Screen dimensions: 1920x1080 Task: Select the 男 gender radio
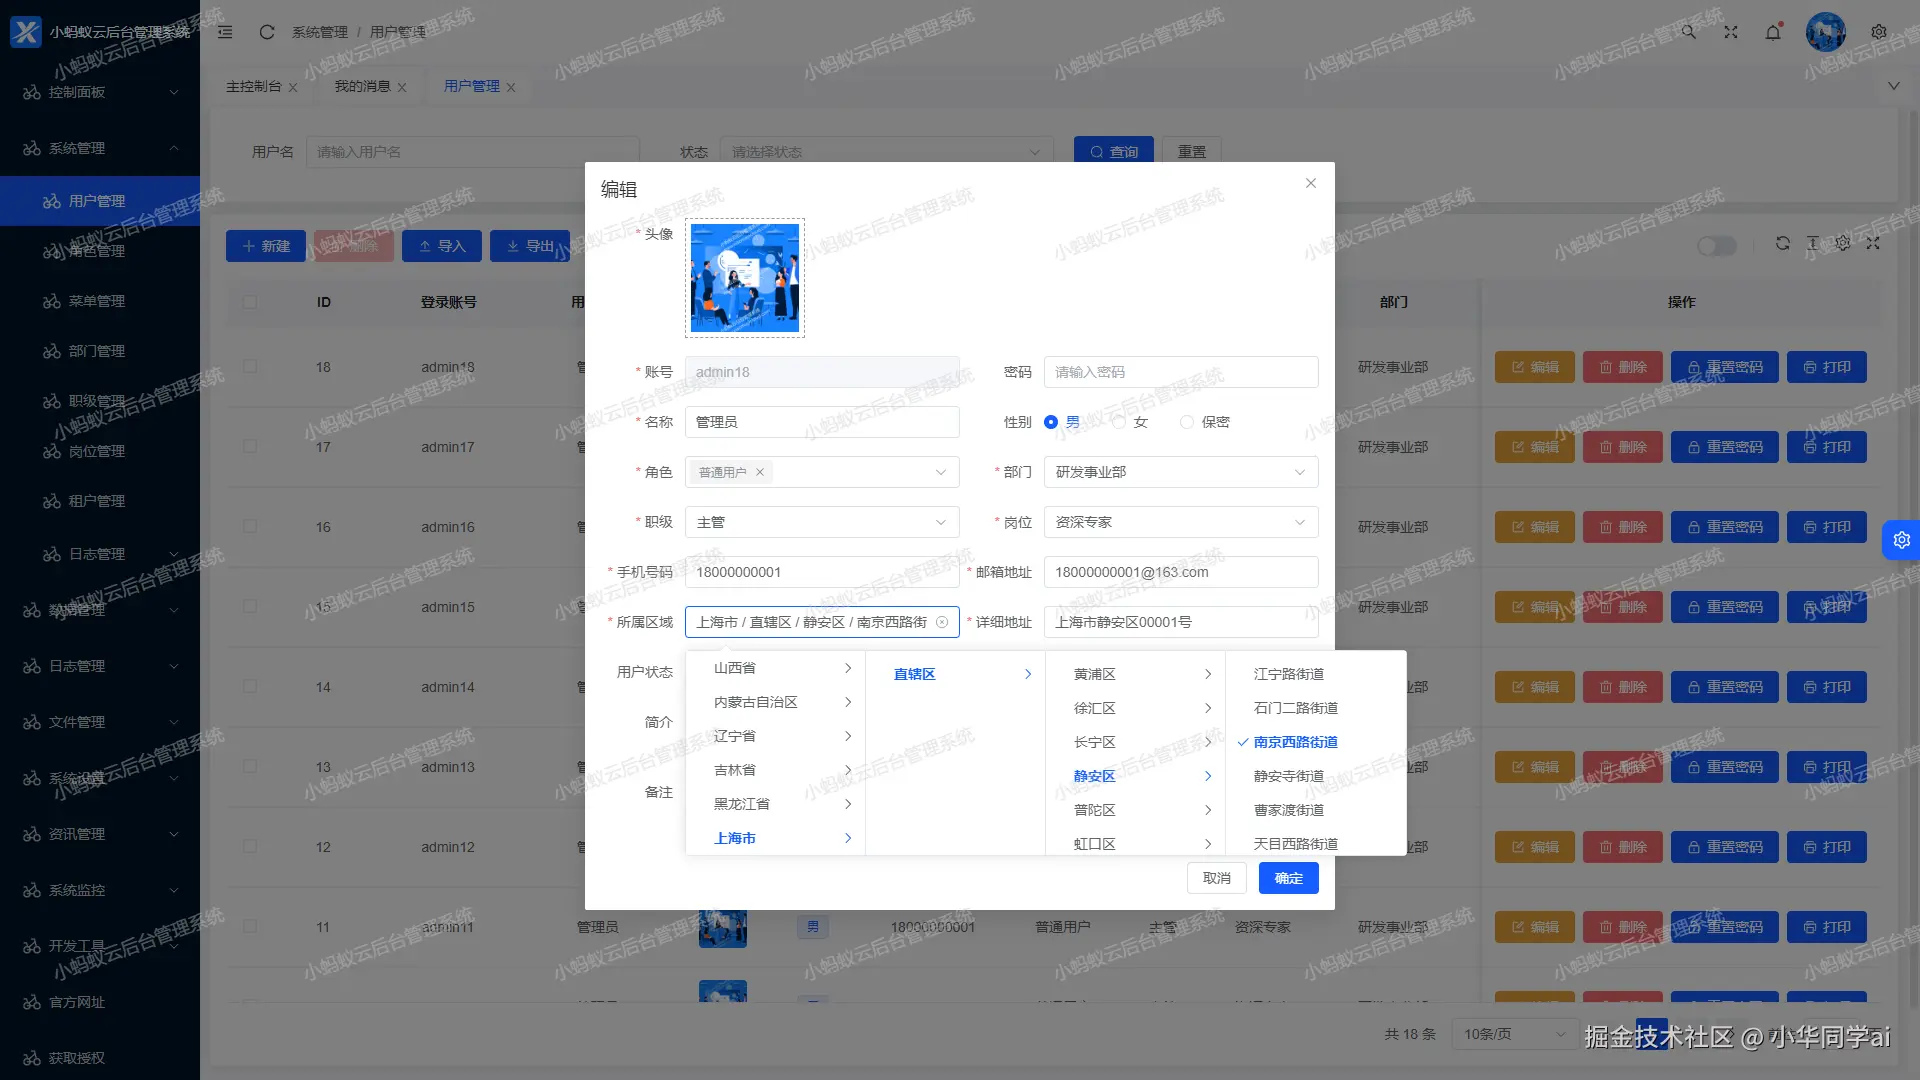(1051, 422)
